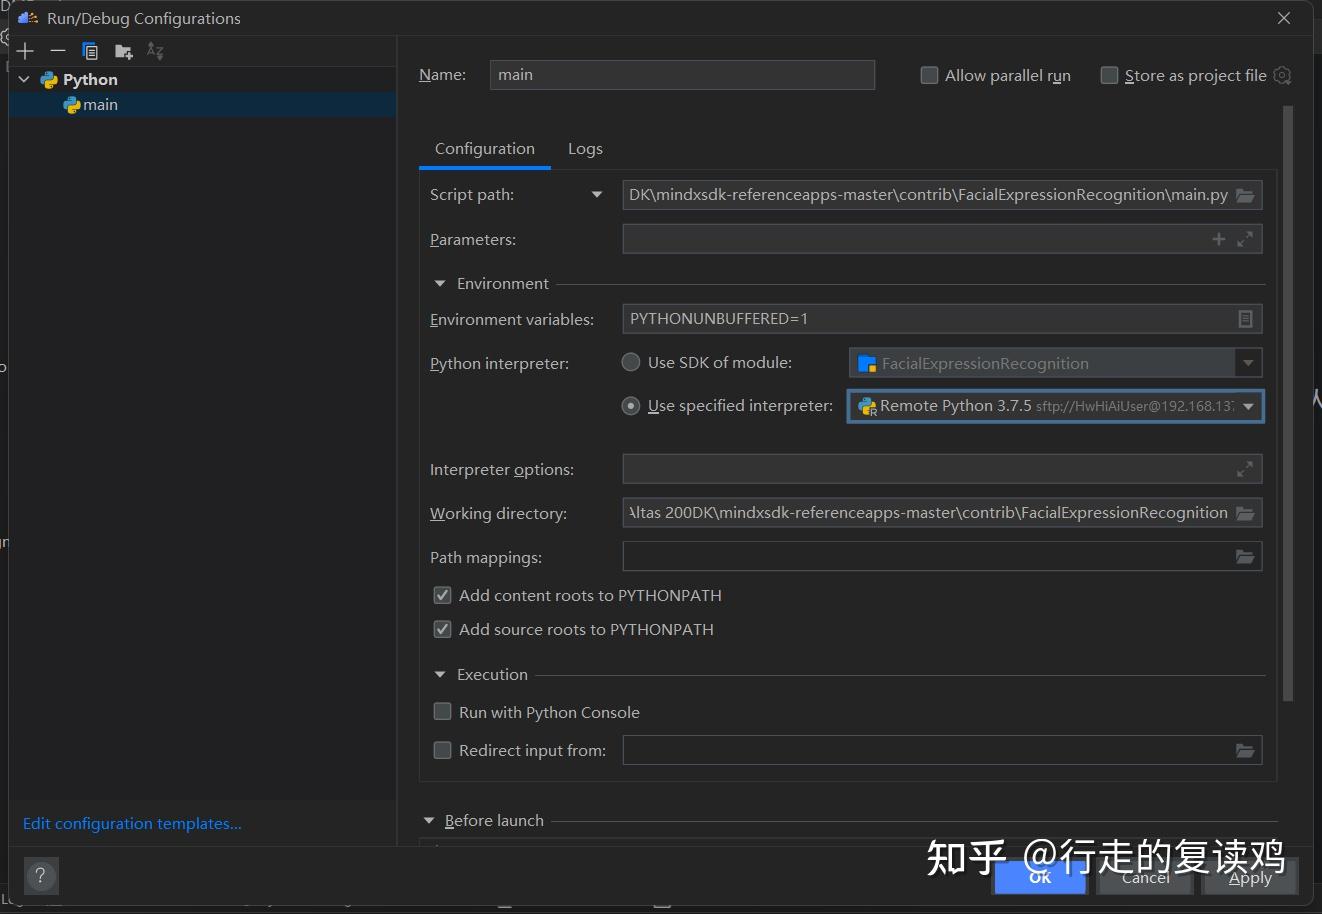
Task: Open the Store as project file settings gear
Action: pos(1283,75)
